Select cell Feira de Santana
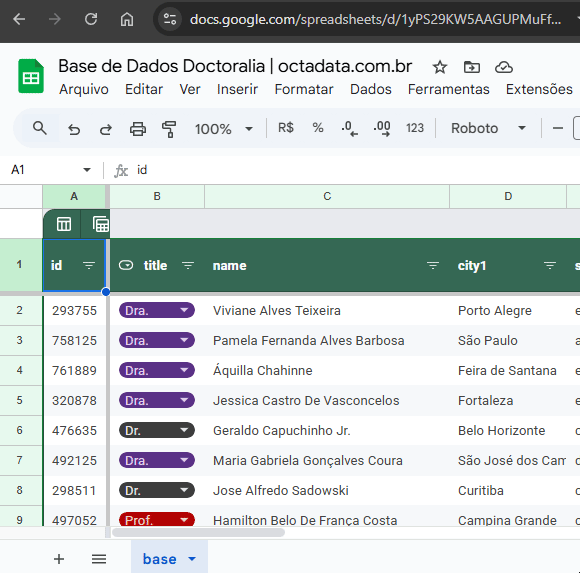This screenshot has width=580, height=573. [508, 370]
